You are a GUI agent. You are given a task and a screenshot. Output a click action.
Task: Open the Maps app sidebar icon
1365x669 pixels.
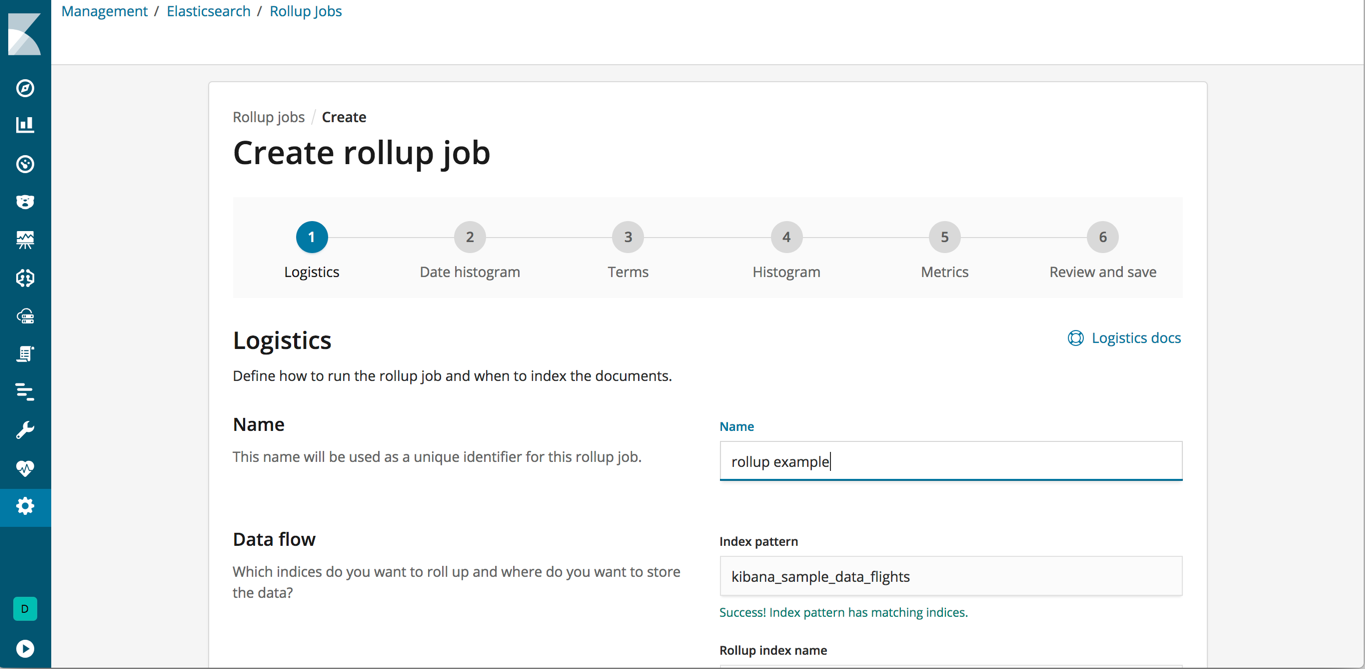(24, 239)
